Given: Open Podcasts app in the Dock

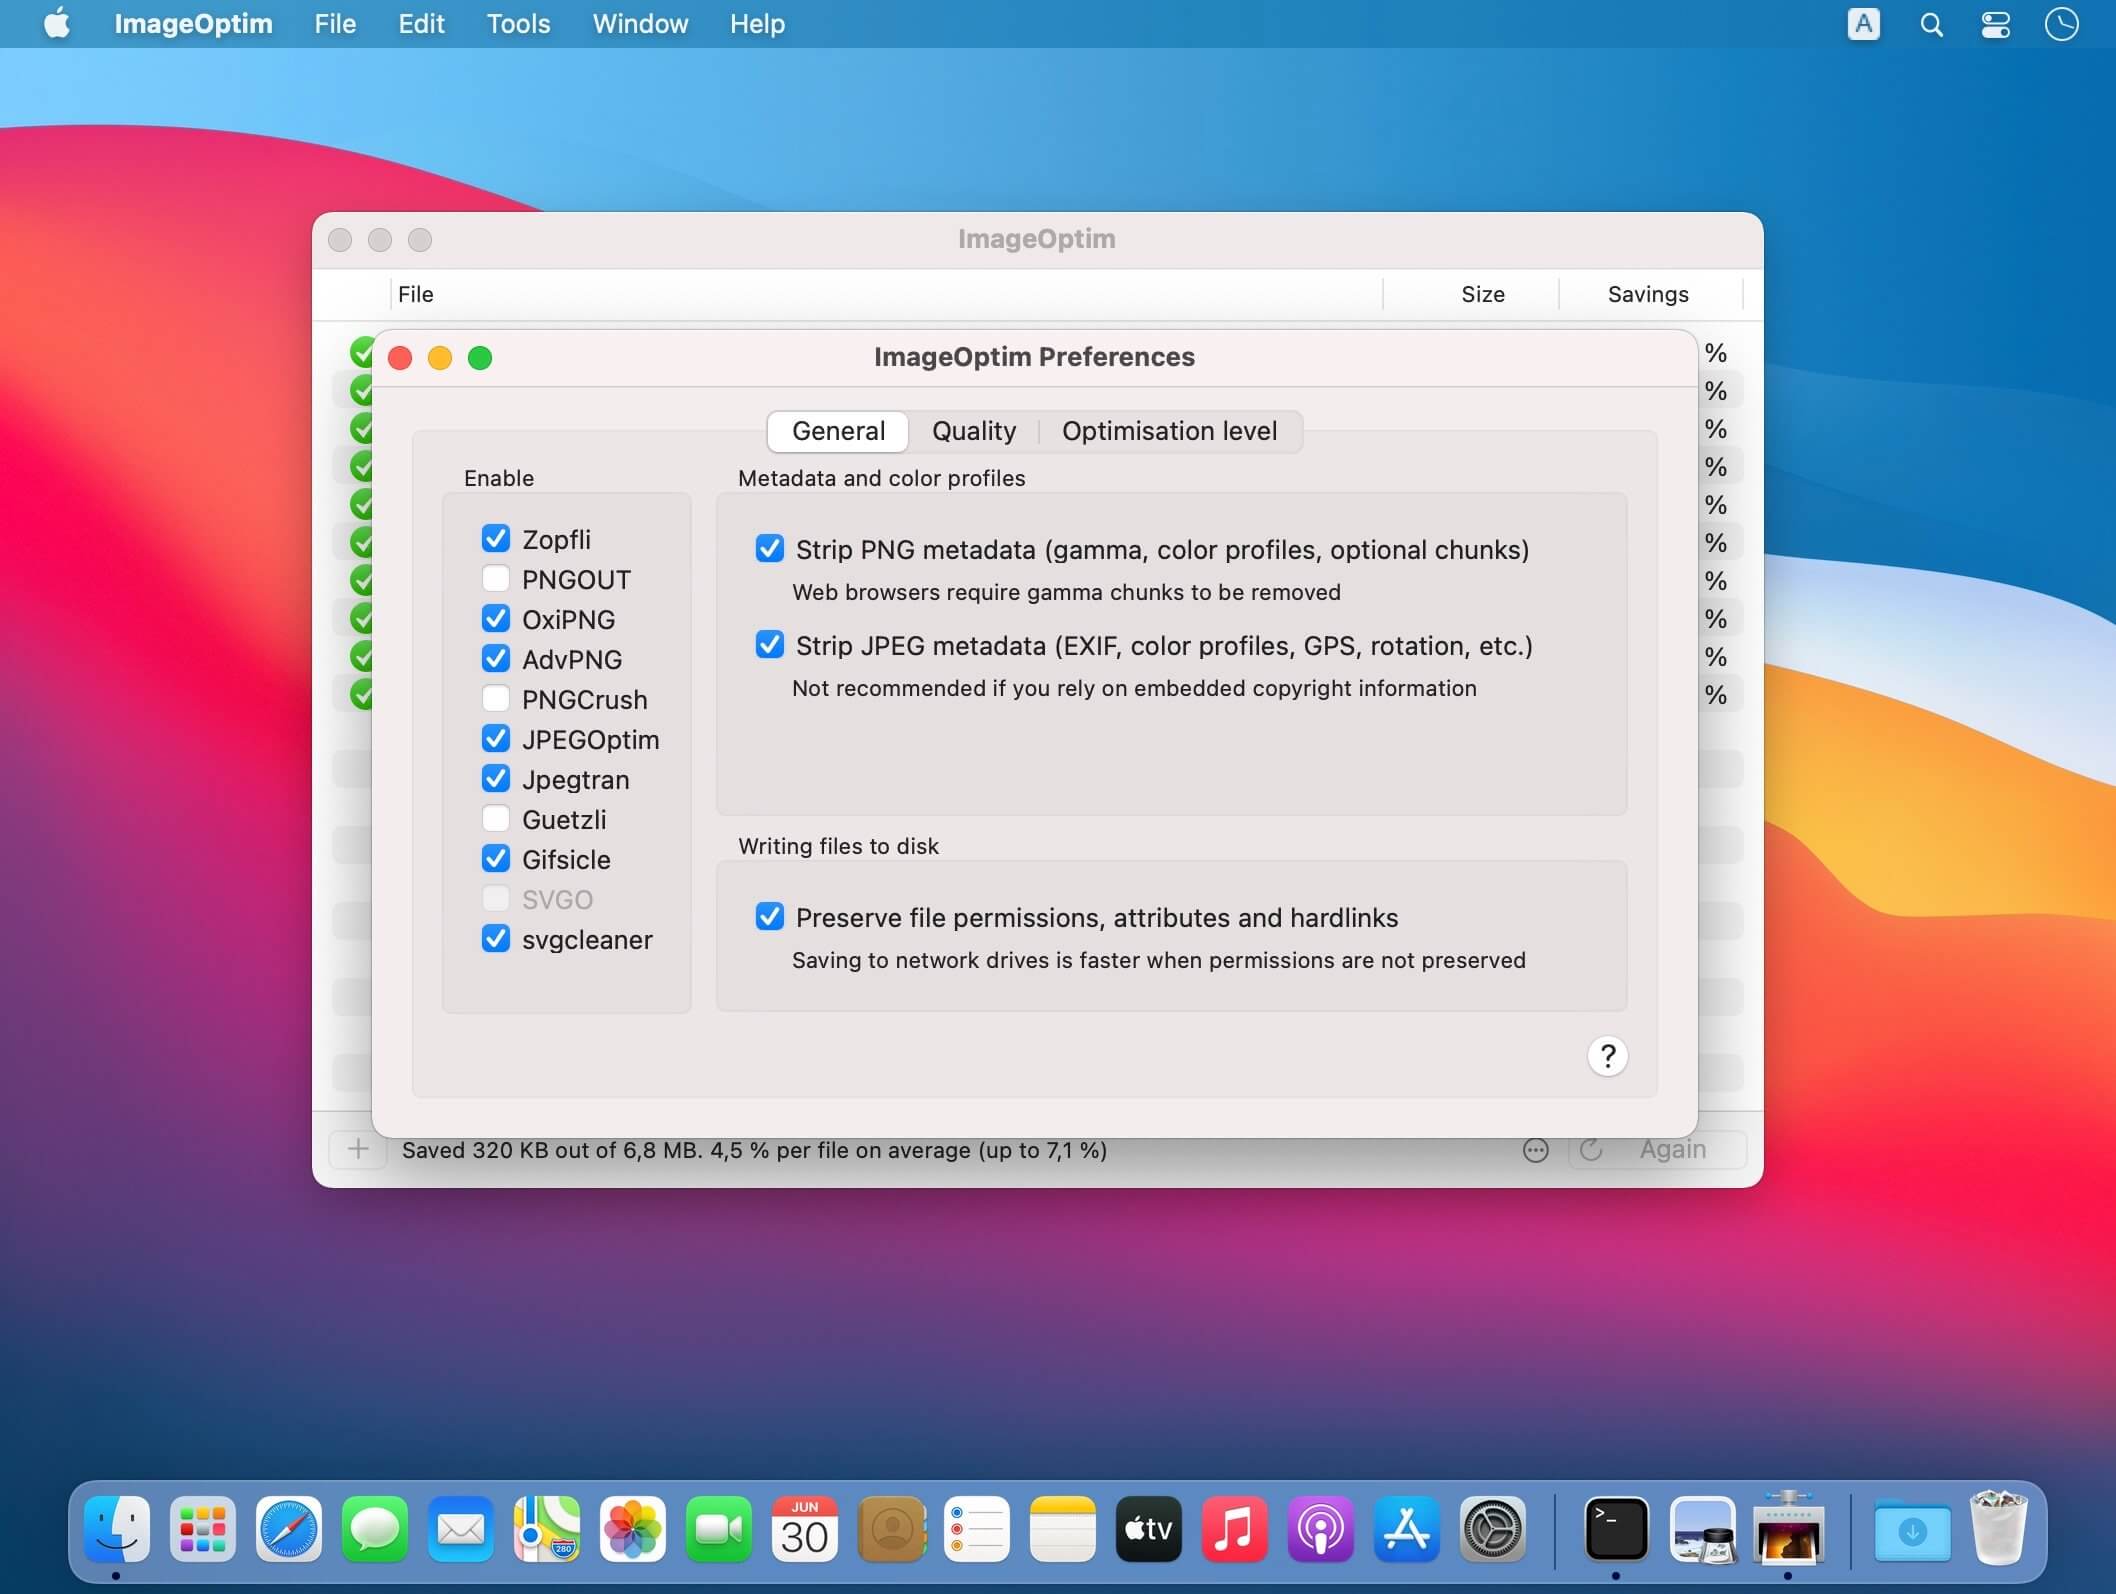Looking at the screenshot, I should 1321,1528.
